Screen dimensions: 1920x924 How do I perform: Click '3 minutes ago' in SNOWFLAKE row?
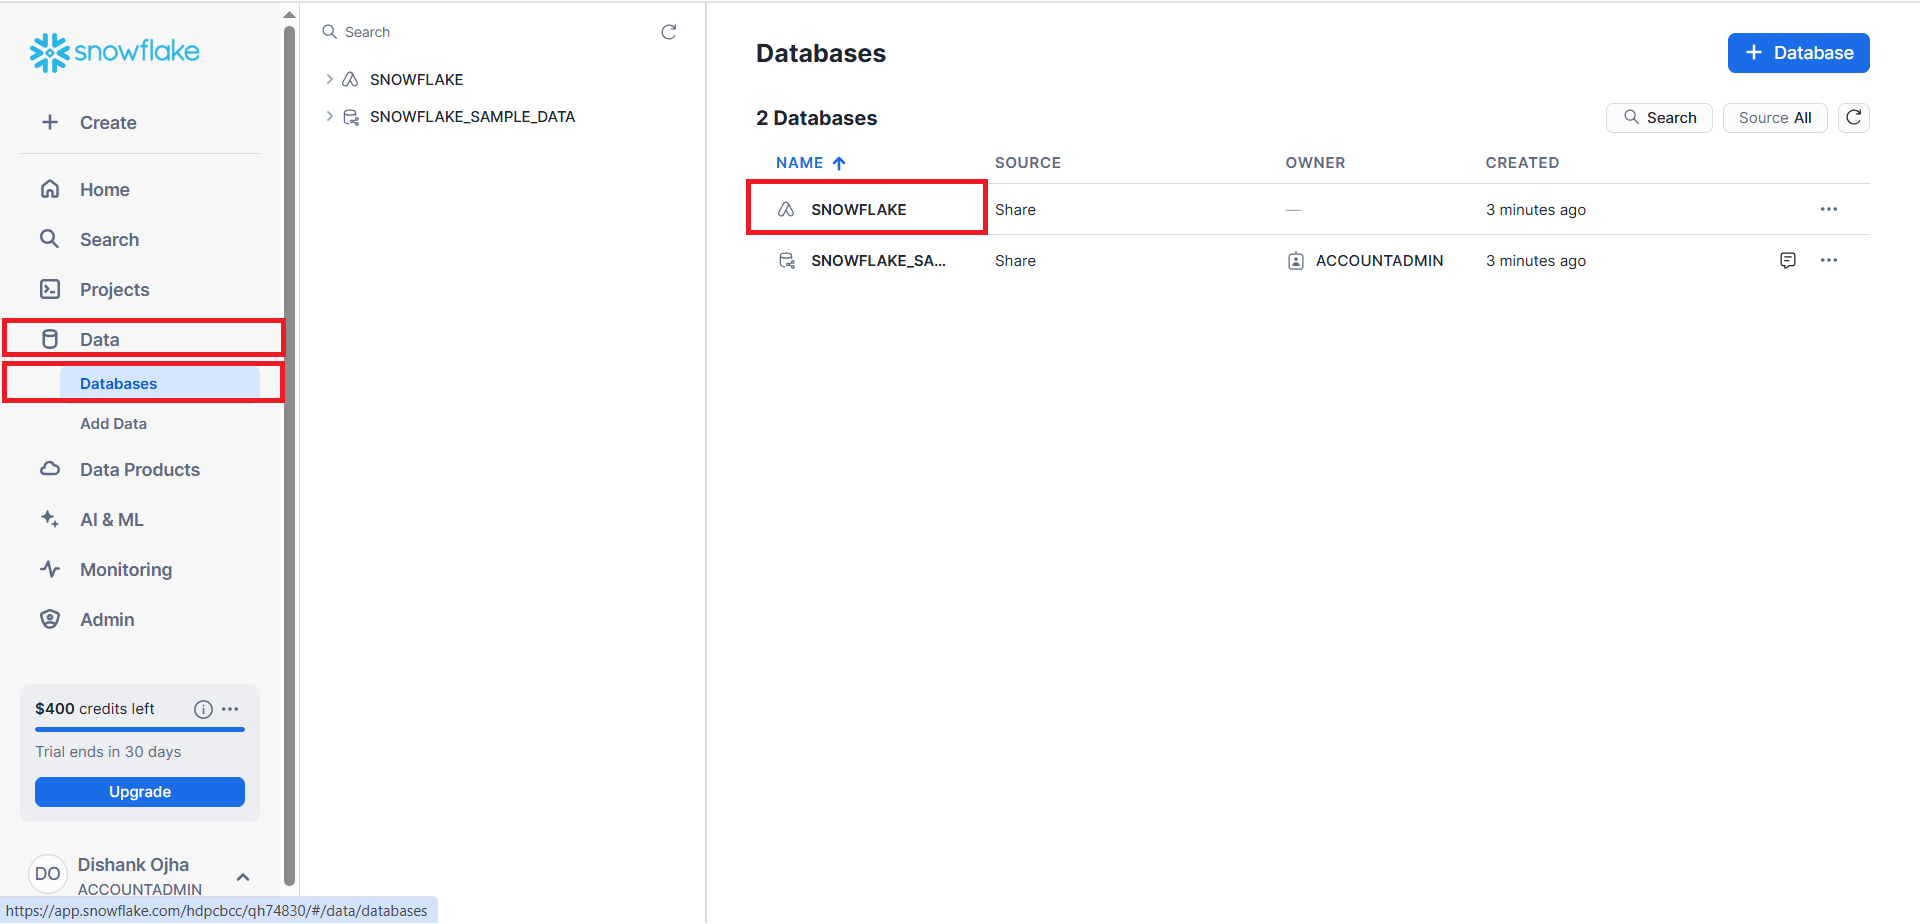(x=1536, y=209)
